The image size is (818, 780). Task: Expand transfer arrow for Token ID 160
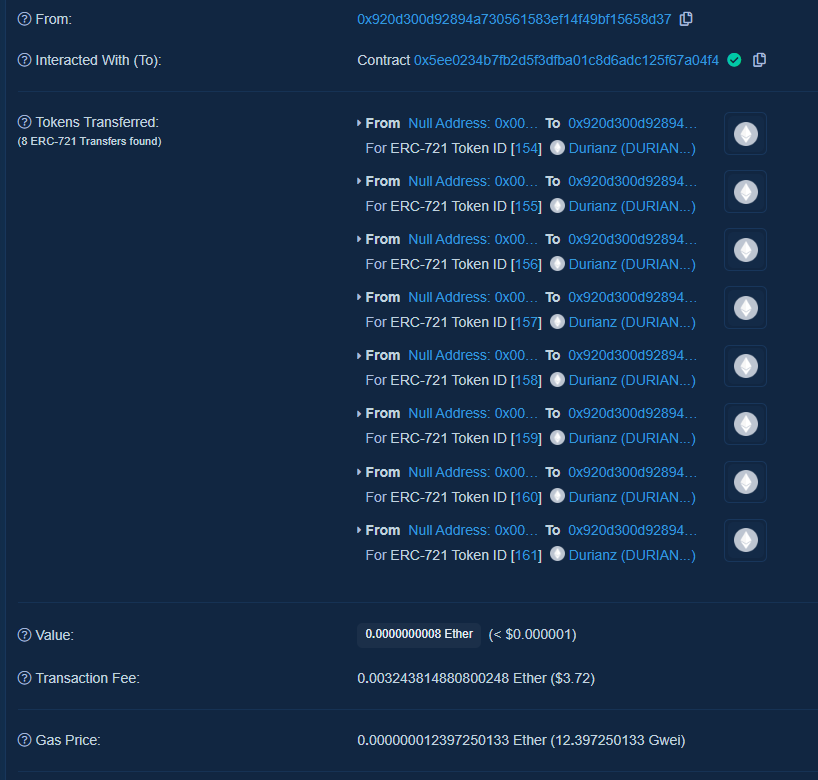(359, 472)
